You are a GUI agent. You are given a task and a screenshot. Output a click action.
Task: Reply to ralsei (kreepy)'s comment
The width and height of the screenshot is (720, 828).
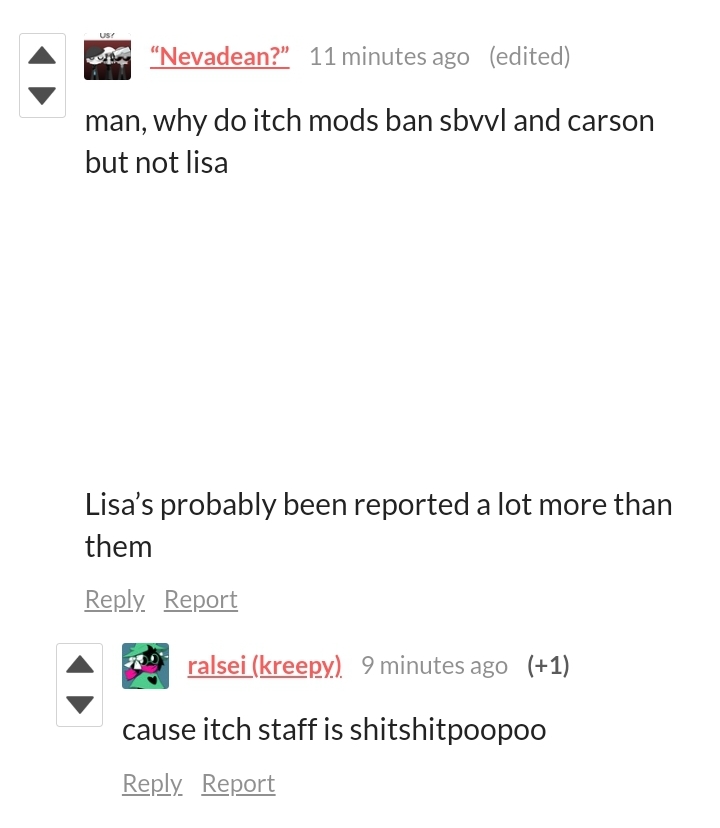point(152,784)
